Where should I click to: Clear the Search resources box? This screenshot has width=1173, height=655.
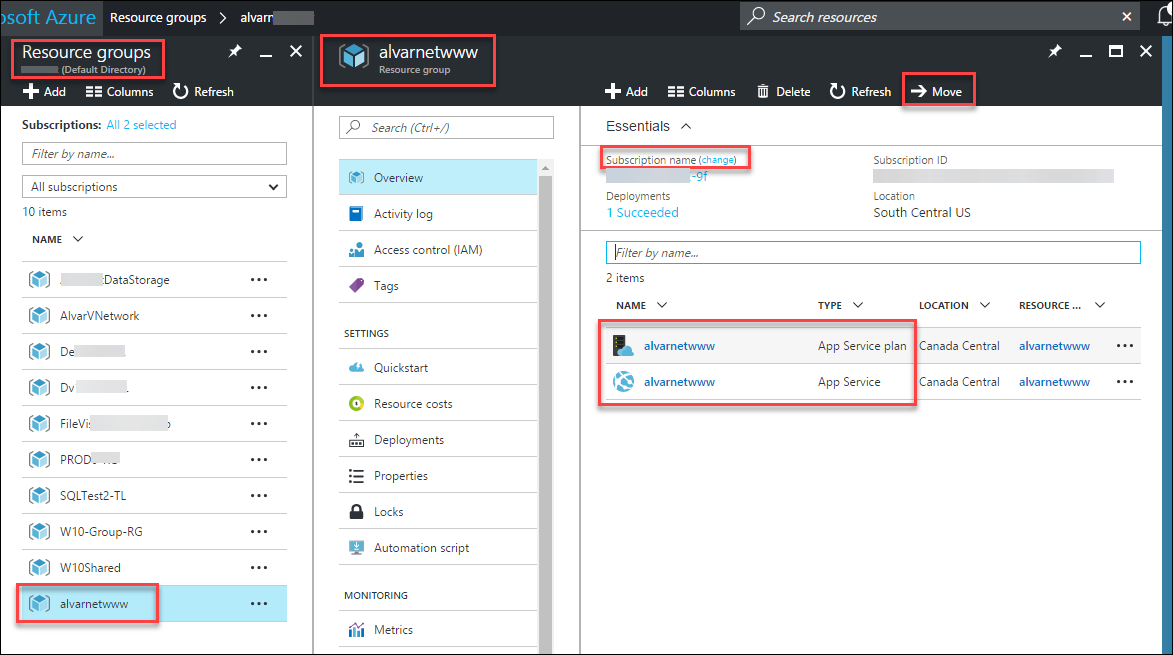[1127, 16]
